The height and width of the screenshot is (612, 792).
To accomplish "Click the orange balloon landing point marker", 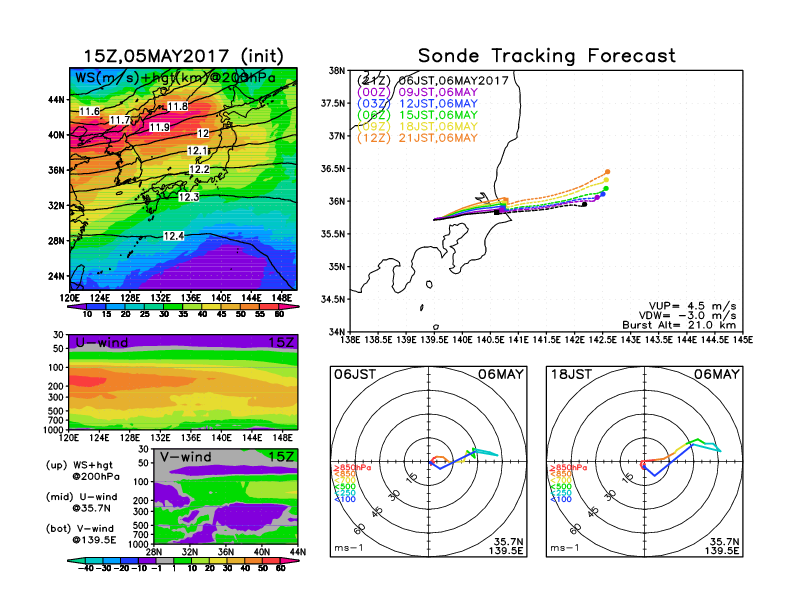I will coord(607,172).
